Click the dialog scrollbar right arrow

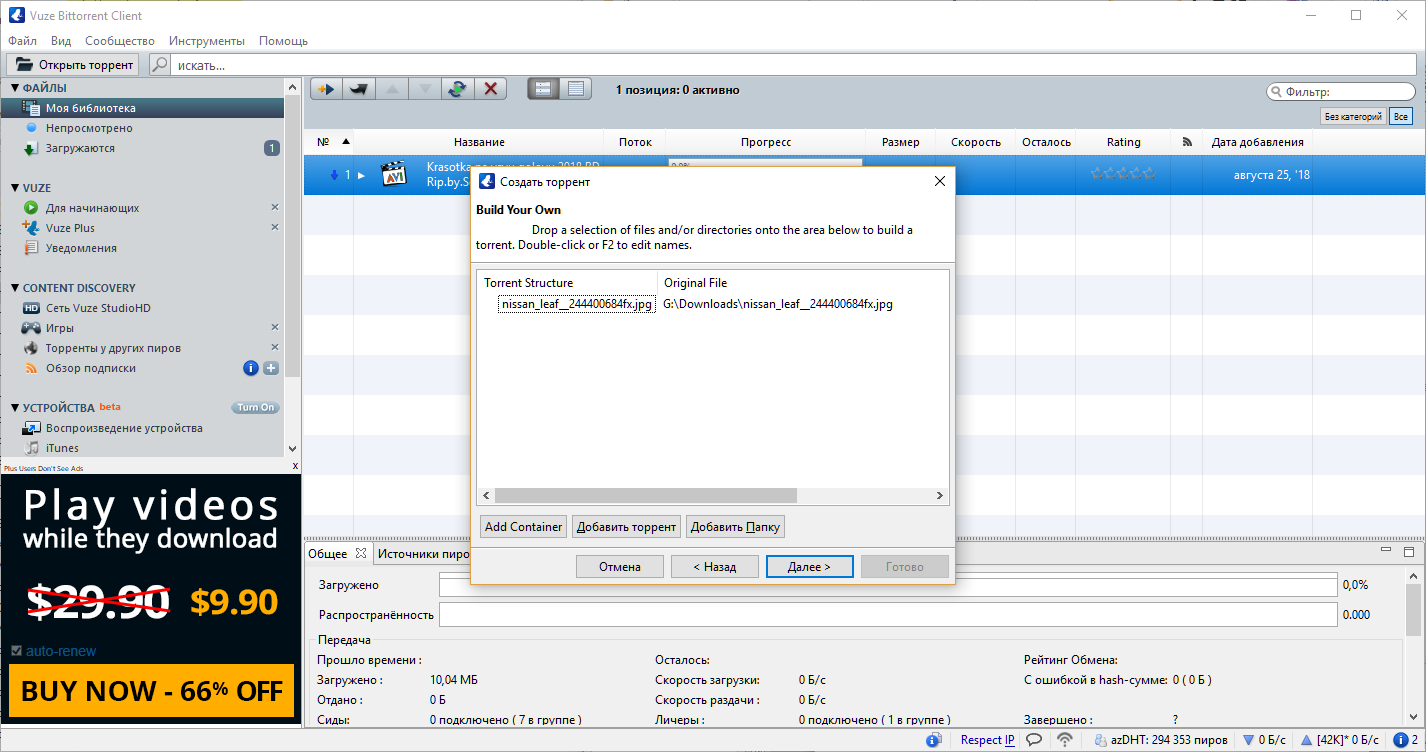(x=940, y=495)
